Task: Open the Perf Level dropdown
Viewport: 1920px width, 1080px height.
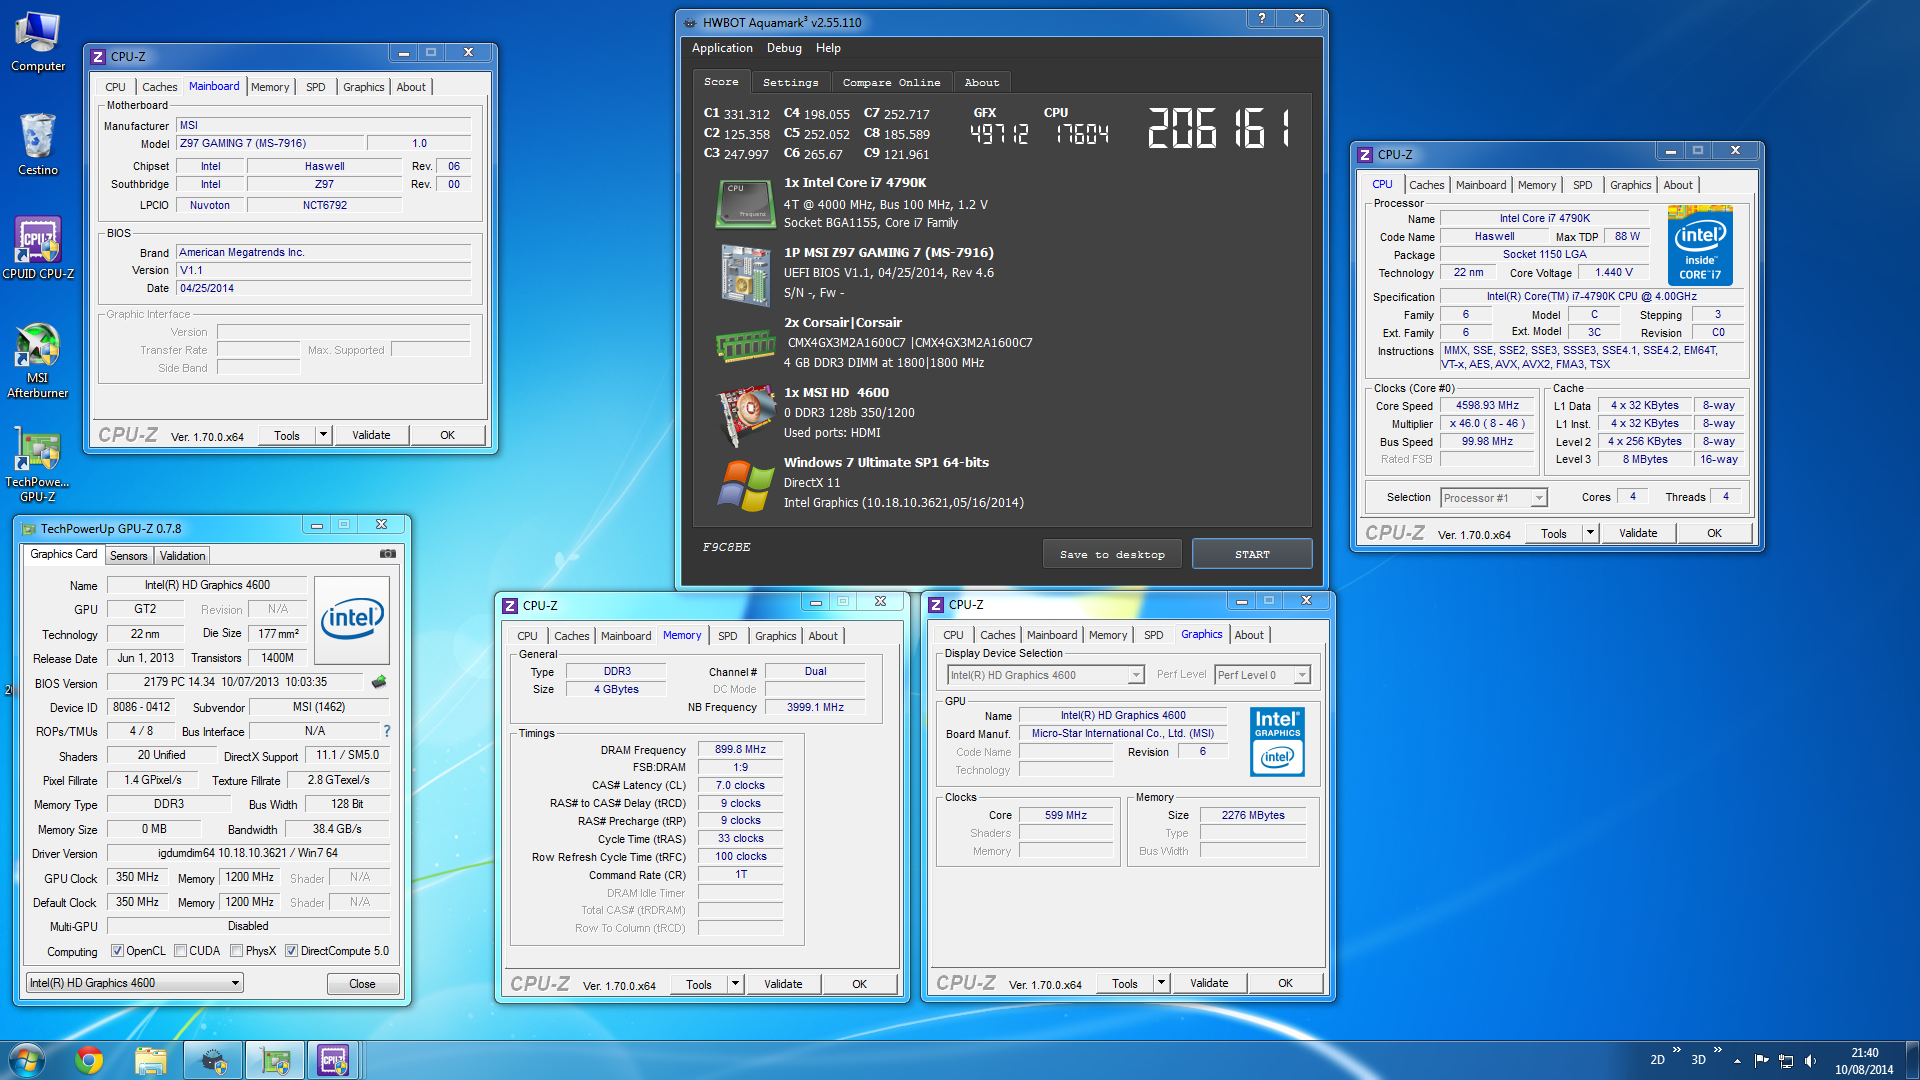Action: click(1262, 675)
